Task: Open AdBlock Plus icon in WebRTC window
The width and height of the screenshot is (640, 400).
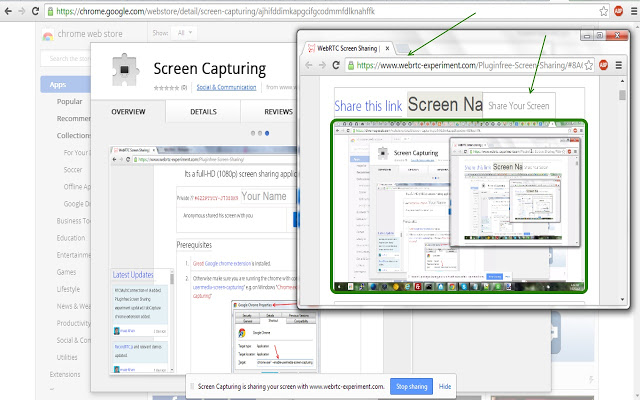Action: pyautogui.click(x=603, y=65)
